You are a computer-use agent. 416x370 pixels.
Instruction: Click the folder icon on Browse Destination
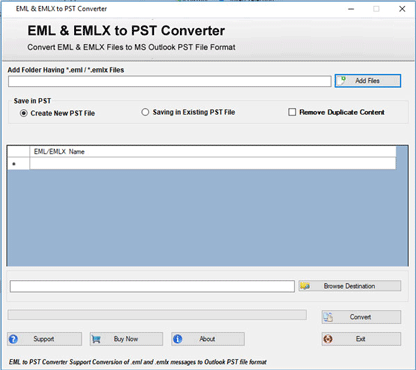click(305, 286)
